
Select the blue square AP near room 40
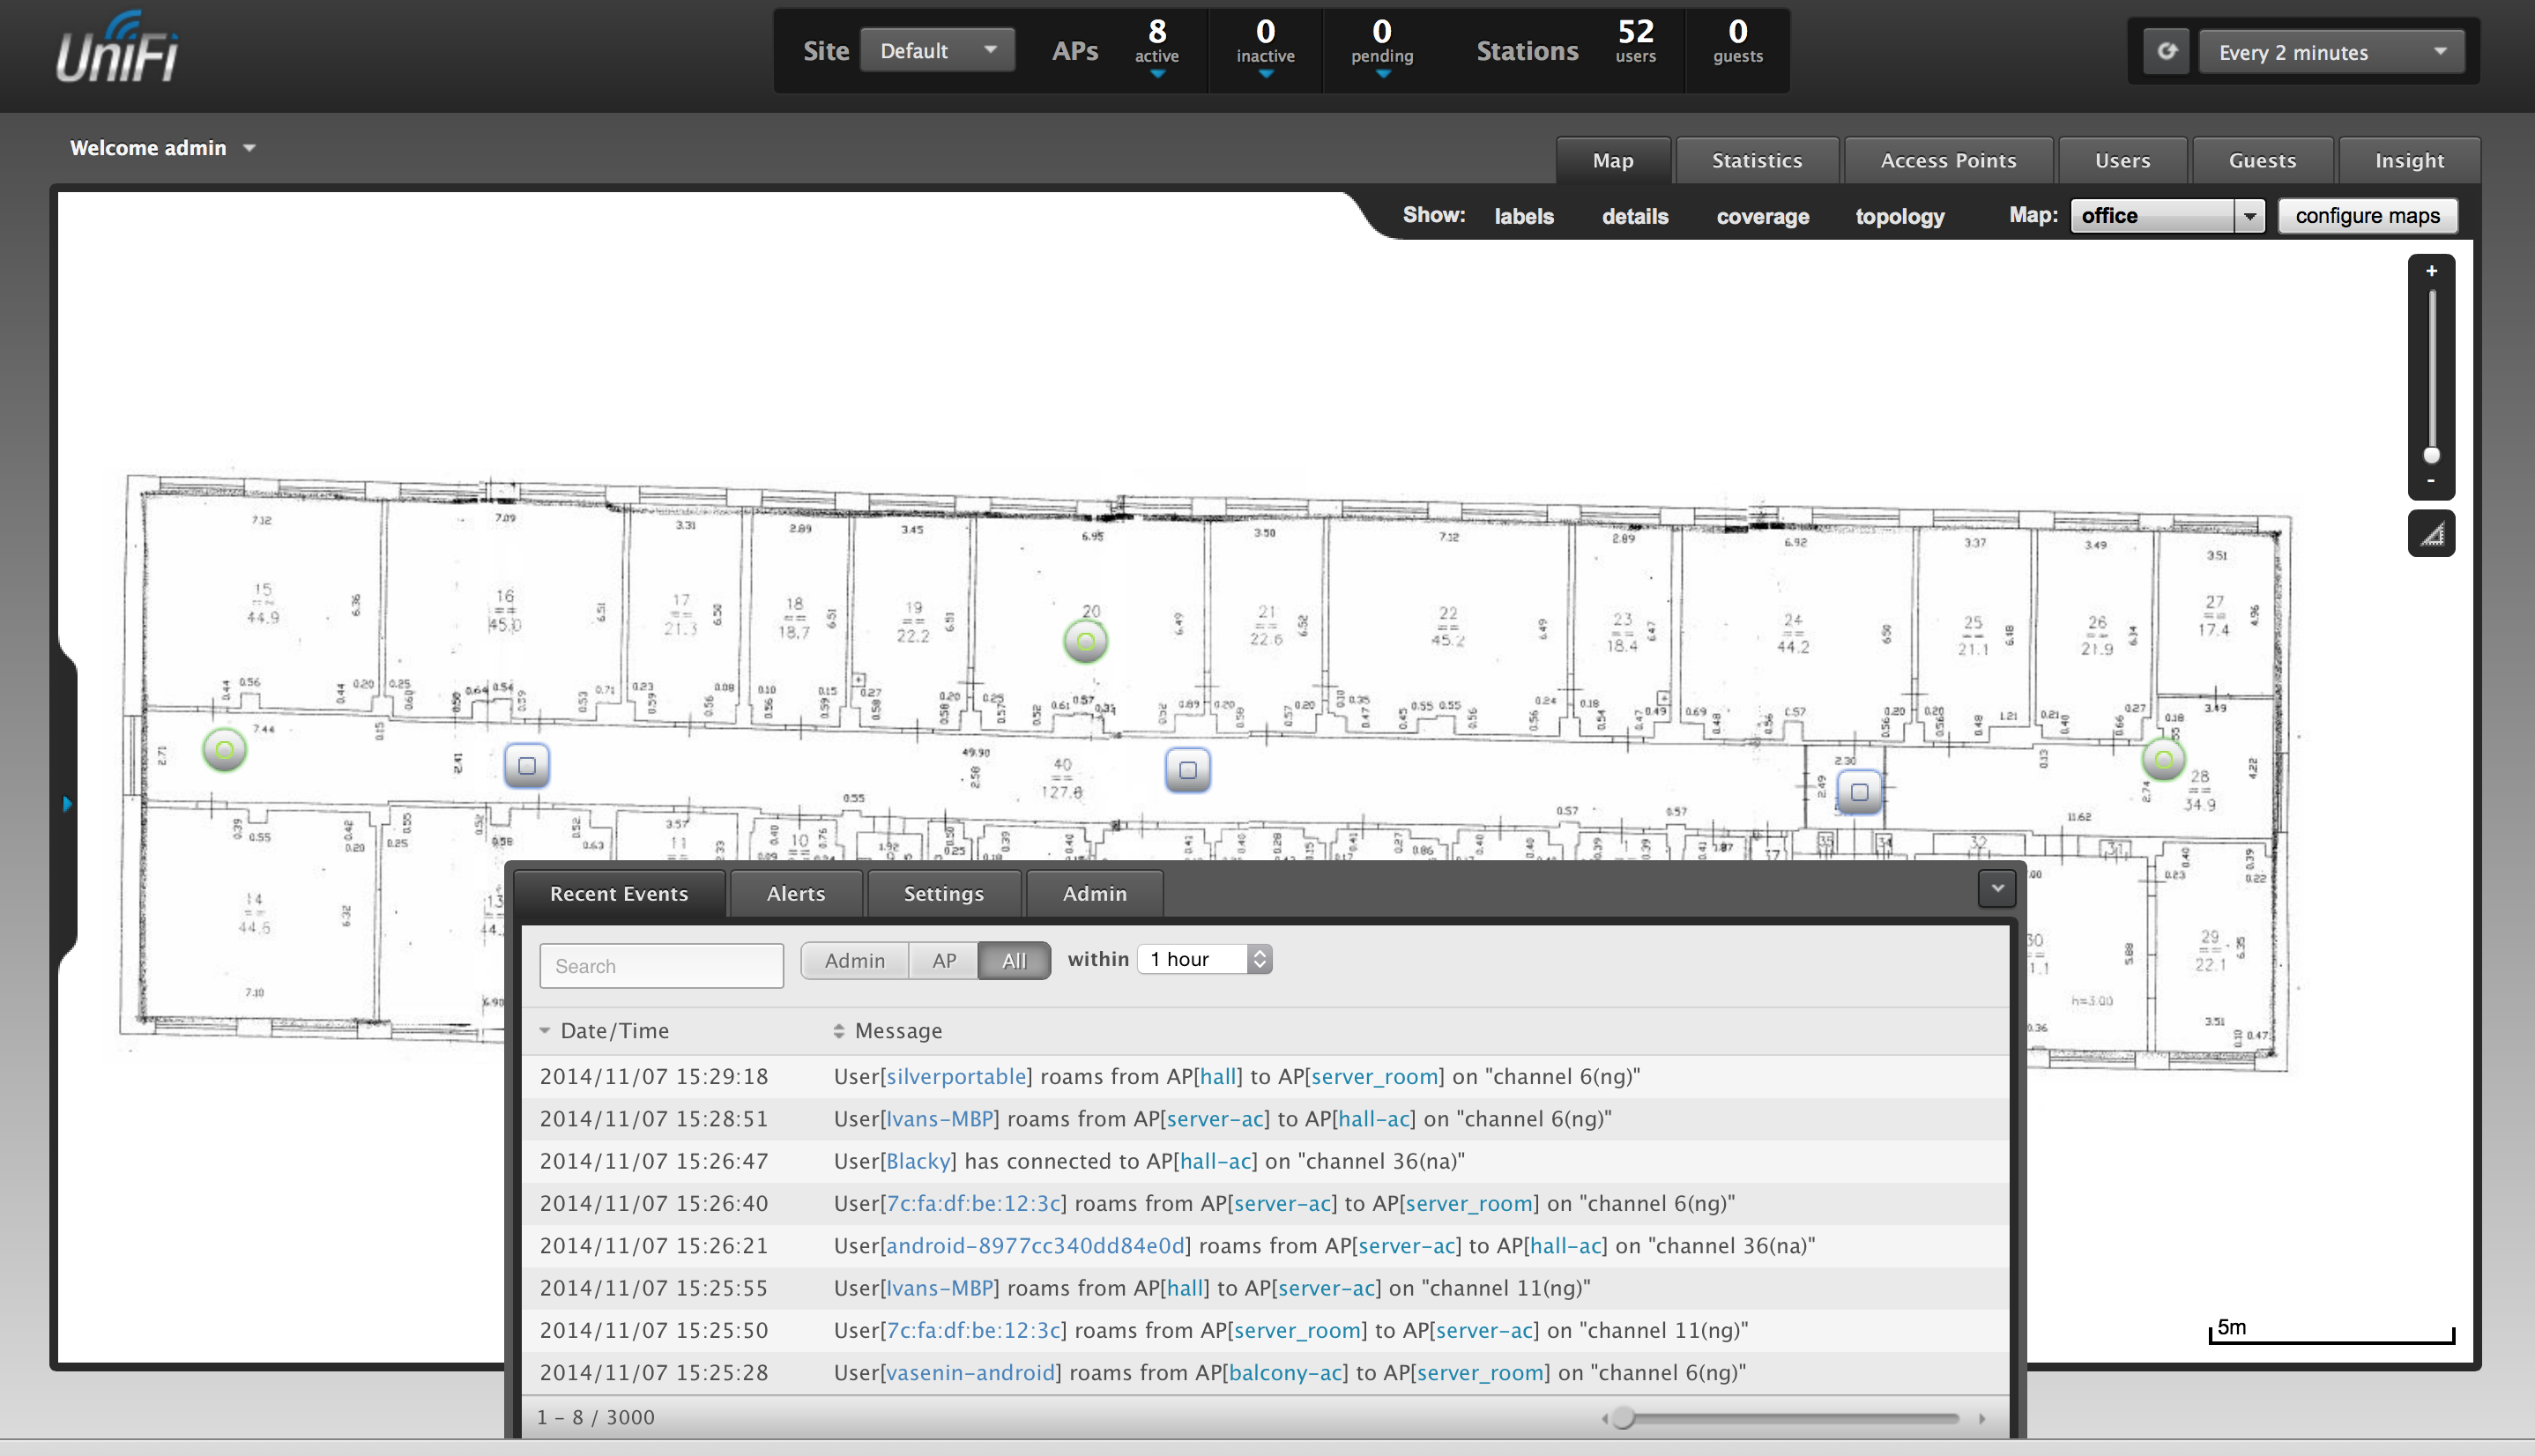(1187, 770)
